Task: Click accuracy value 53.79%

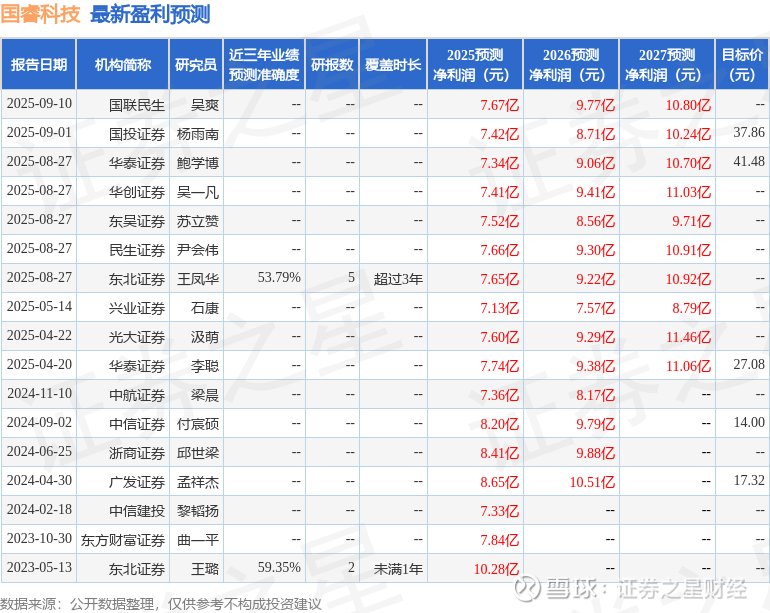Action: pos(279,278)
